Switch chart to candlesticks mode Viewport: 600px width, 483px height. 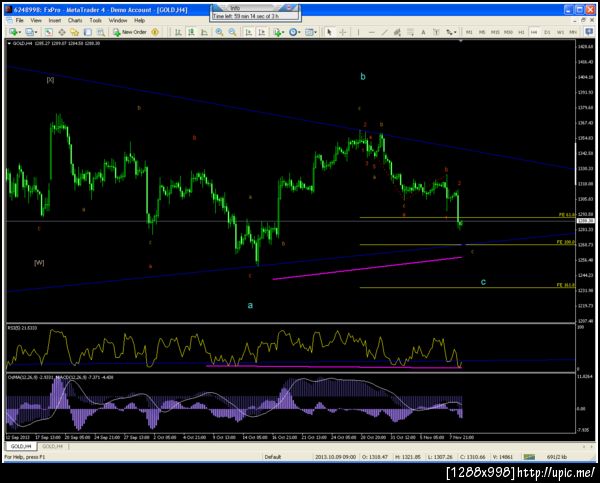(191, 32)
